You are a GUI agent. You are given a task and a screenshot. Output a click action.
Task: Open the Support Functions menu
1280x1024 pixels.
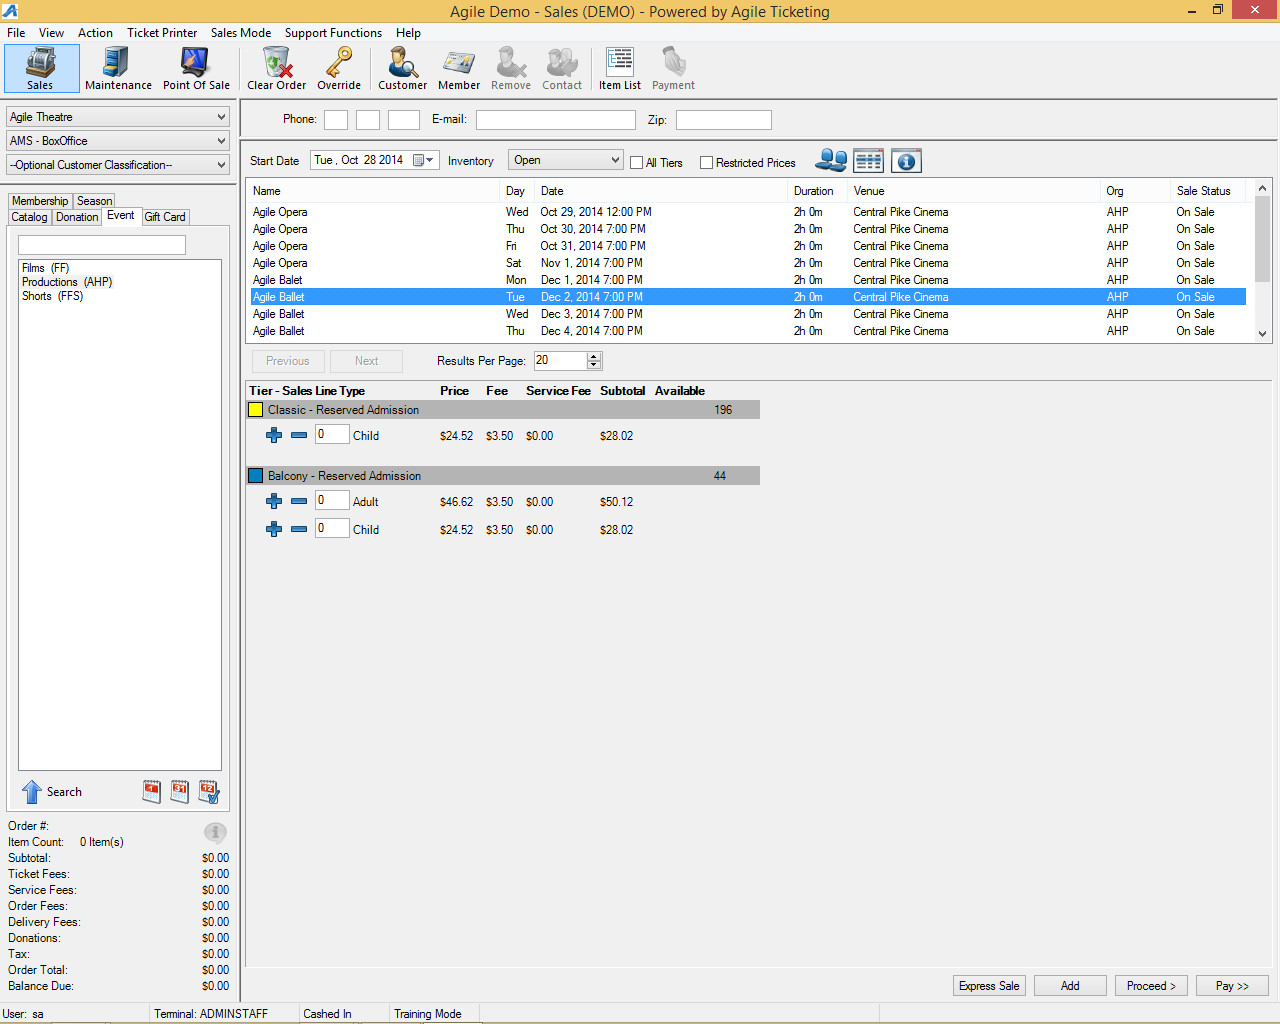(x=333, y=33)
